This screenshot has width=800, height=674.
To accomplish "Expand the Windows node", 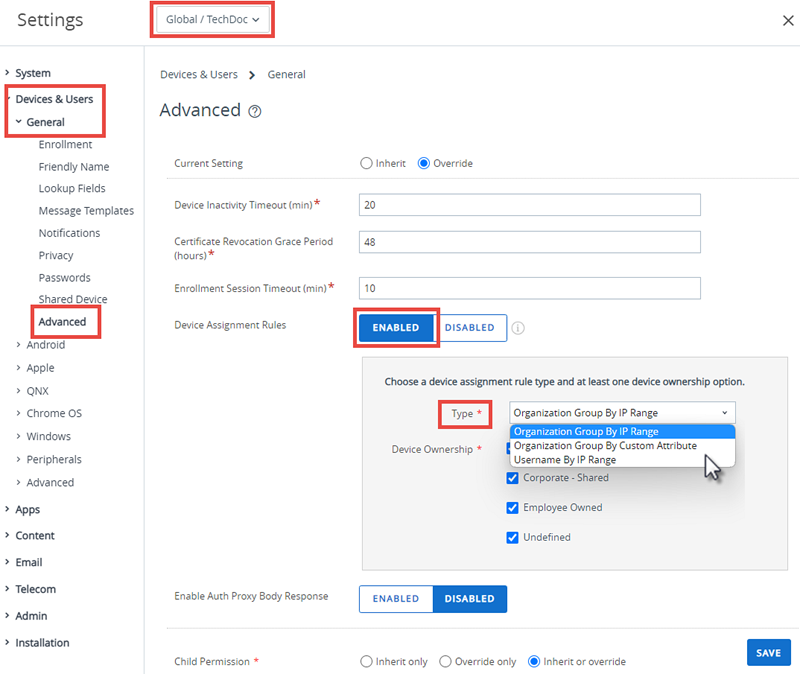I will [x=18, y=436].
